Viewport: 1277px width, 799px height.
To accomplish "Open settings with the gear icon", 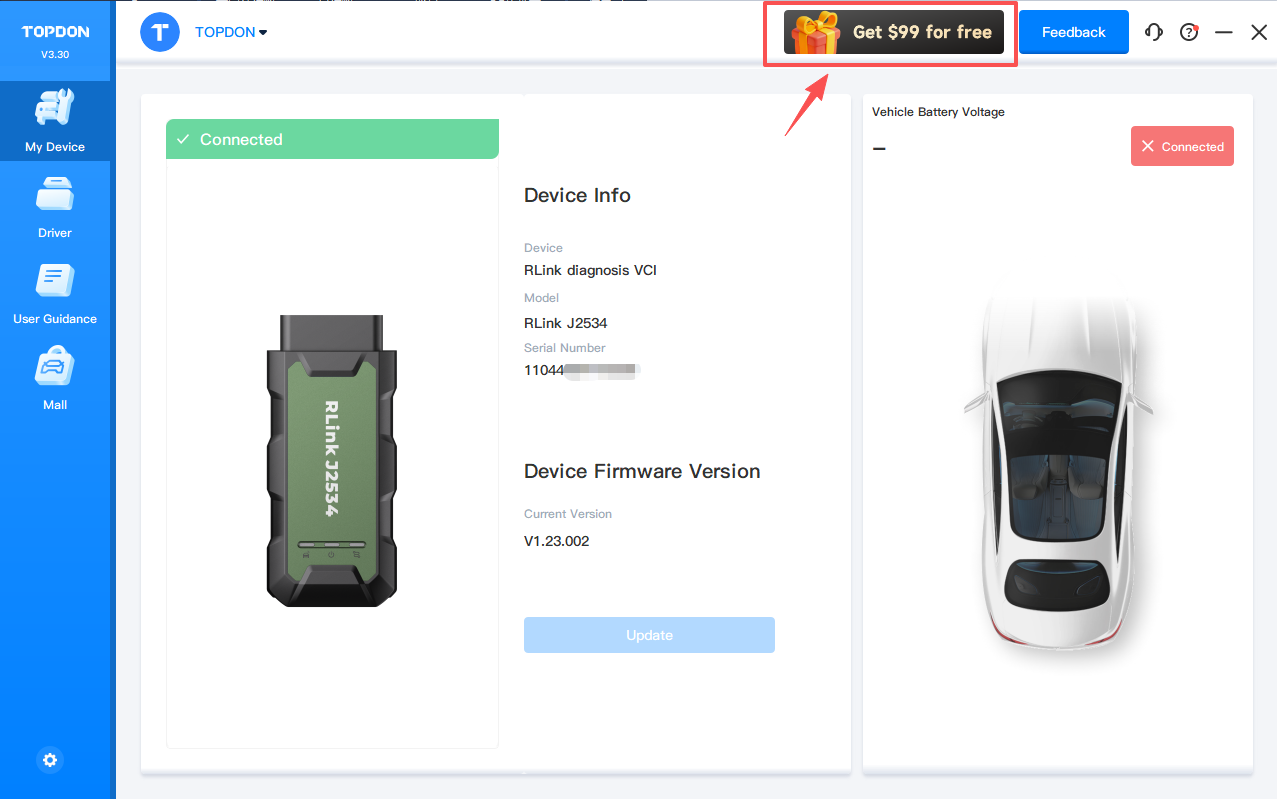I will tap(50, 760).
